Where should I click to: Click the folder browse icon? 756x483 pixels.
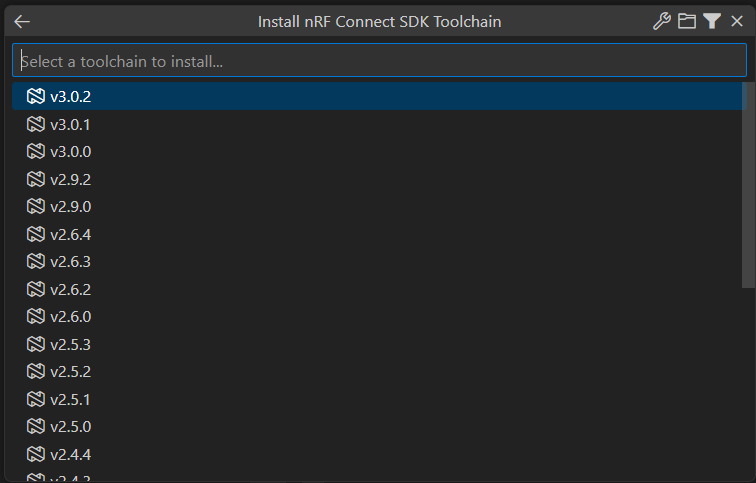[687, 21]
